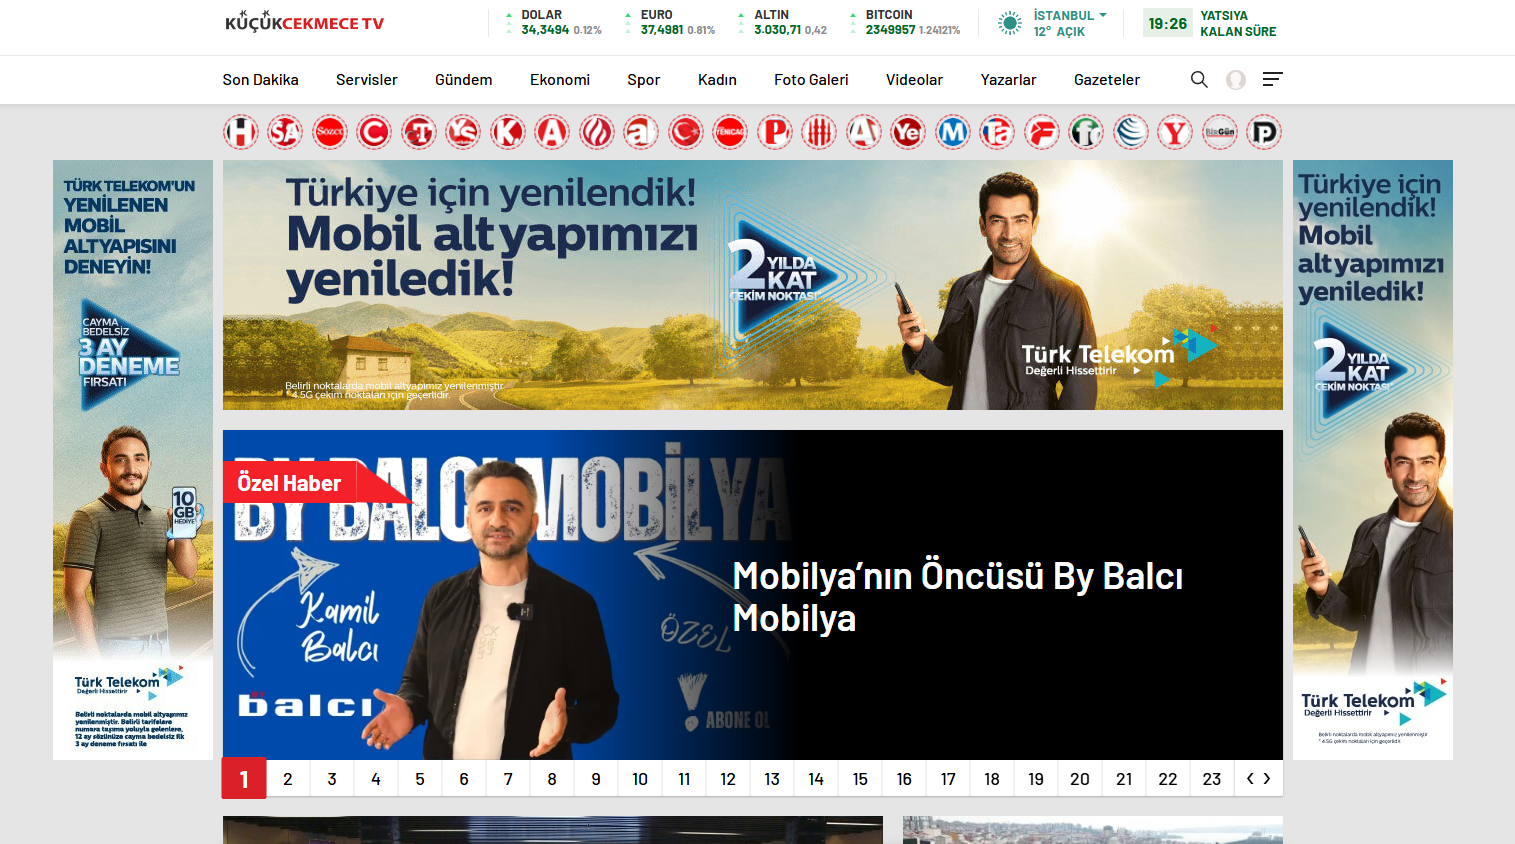Click the sun weather icon

pyautogui.click(x=1010, y=23)
